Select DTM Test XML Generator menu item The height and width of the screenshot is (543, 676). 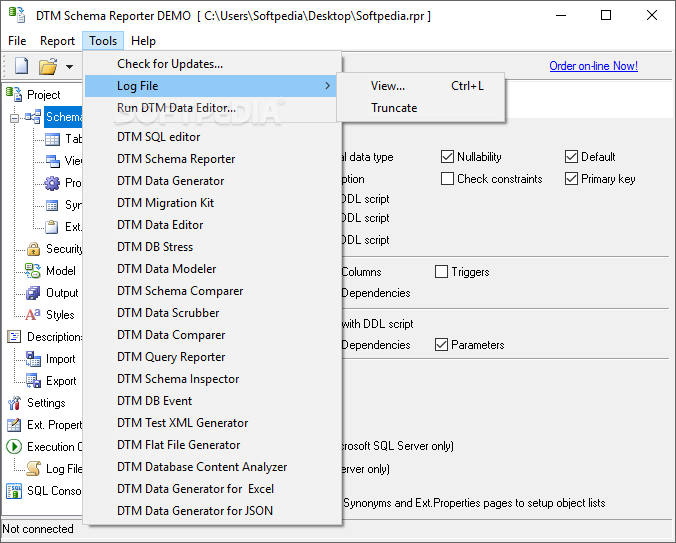(210, 423)
